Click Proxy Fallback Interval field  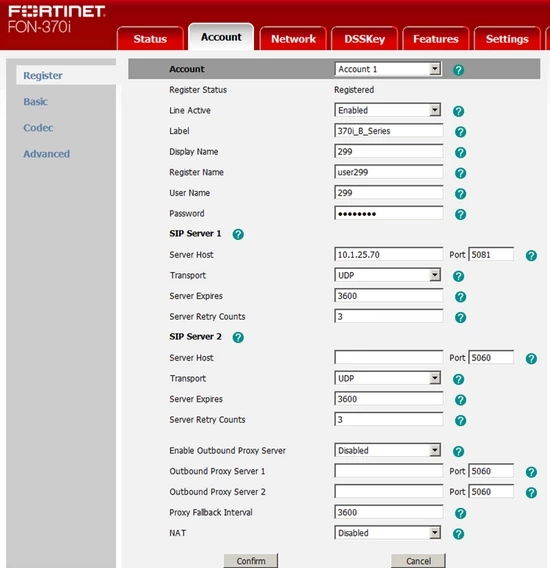coord(389,512)
